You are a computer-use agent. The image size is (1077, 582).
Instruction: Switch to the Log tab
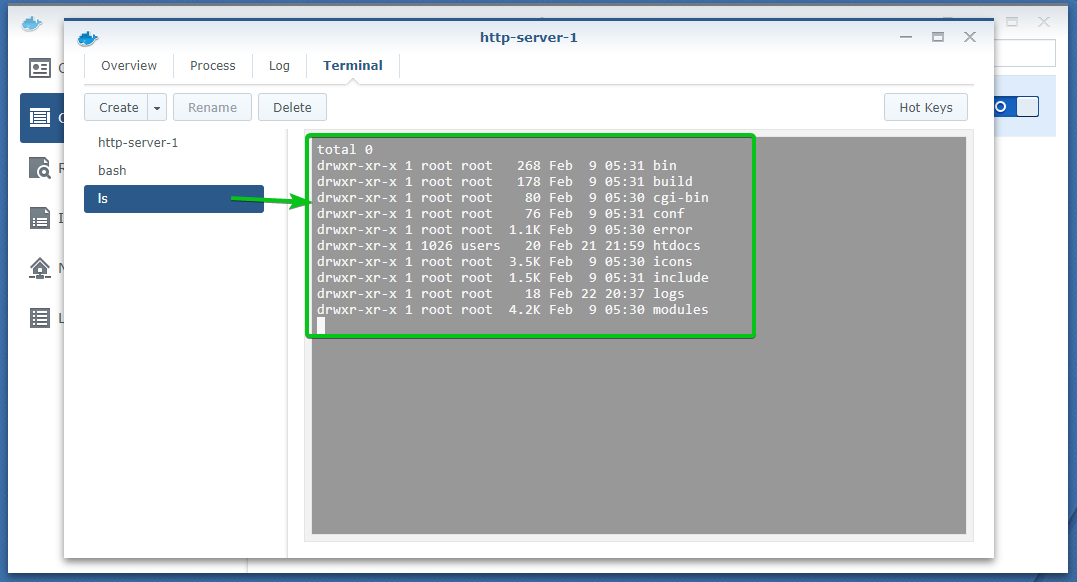279,65
